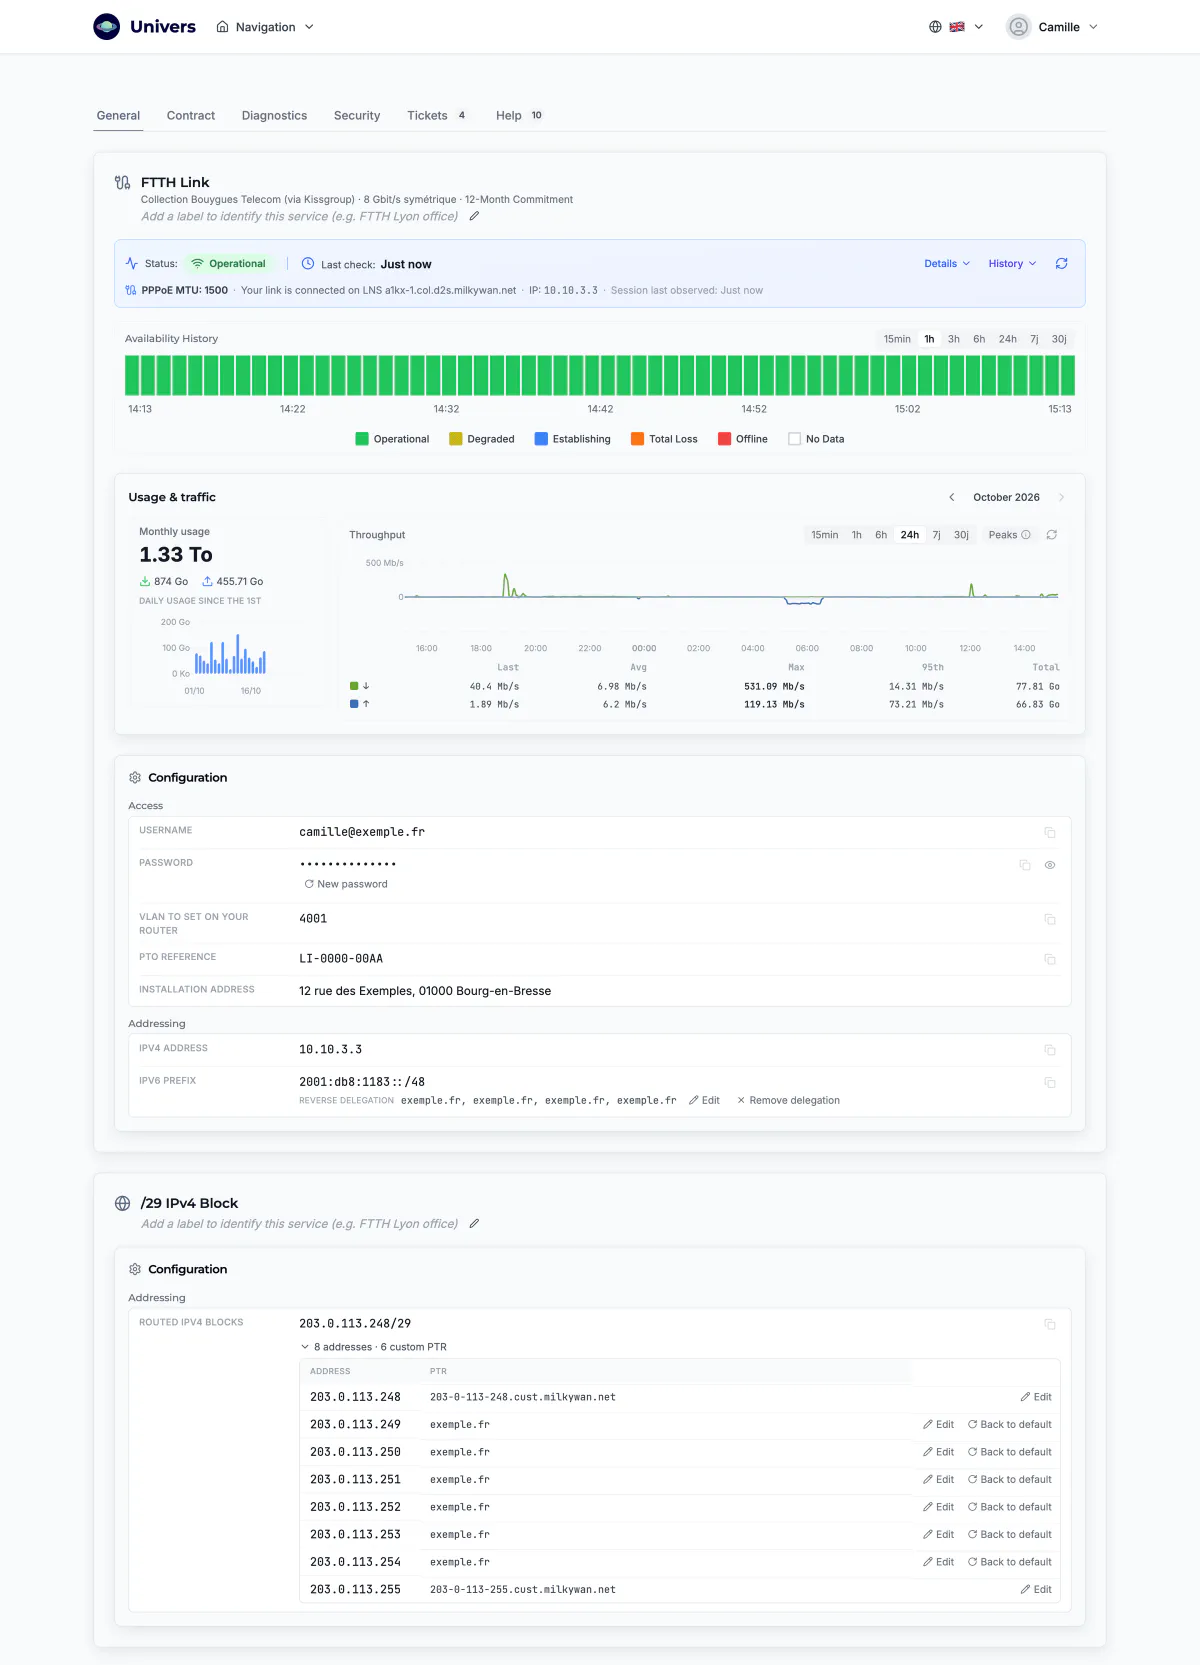Click the download usage 874 Go icon

click(x=145, y=581)
